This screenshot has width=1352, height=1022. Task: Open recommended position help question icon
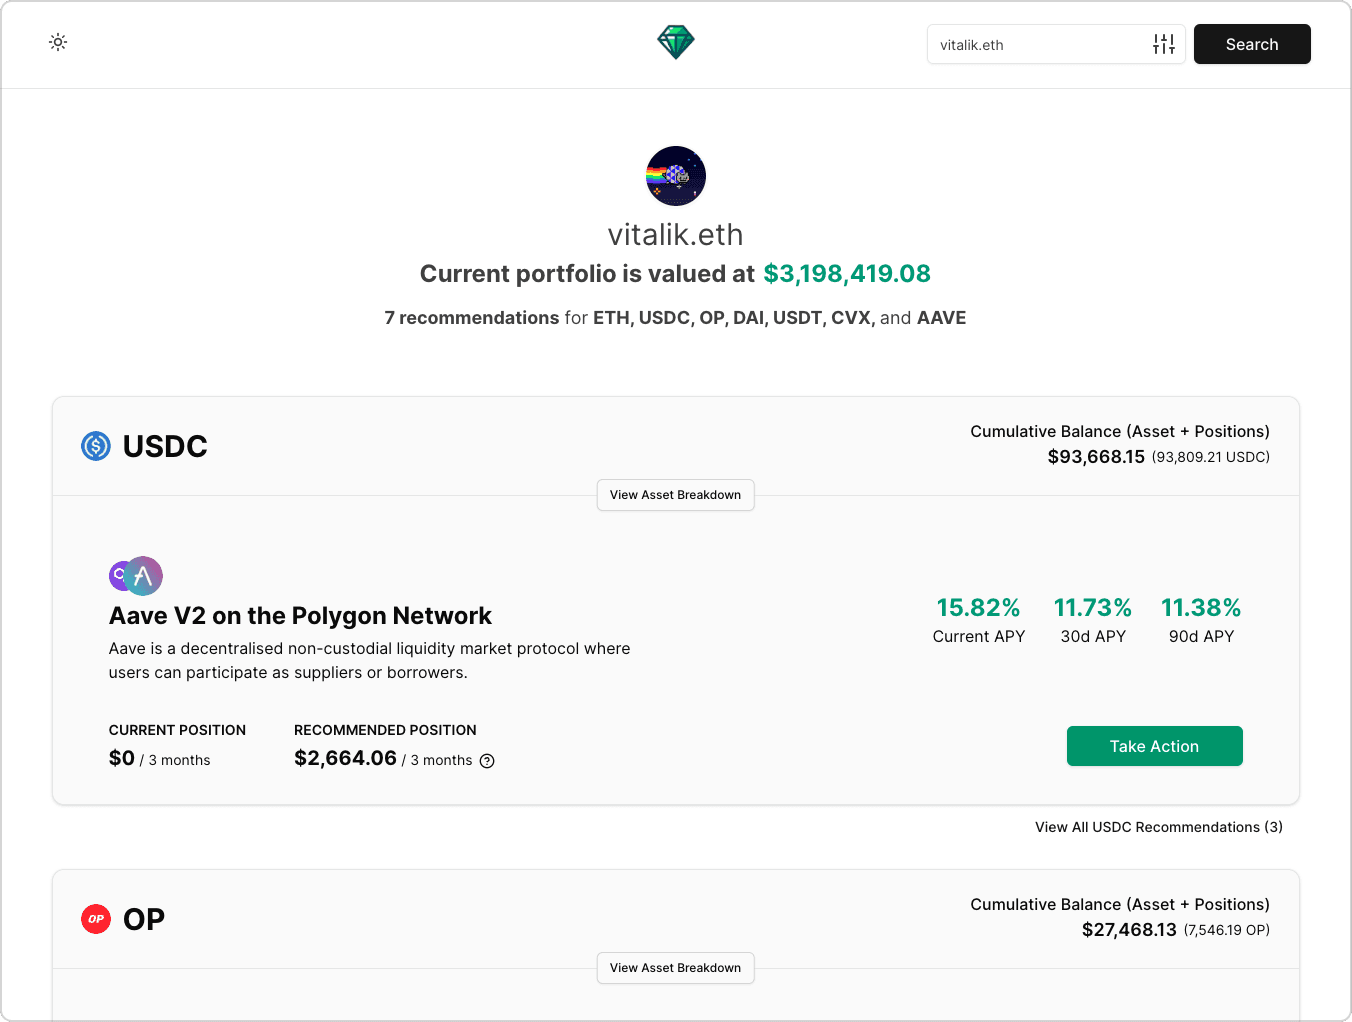coord(487,761)
